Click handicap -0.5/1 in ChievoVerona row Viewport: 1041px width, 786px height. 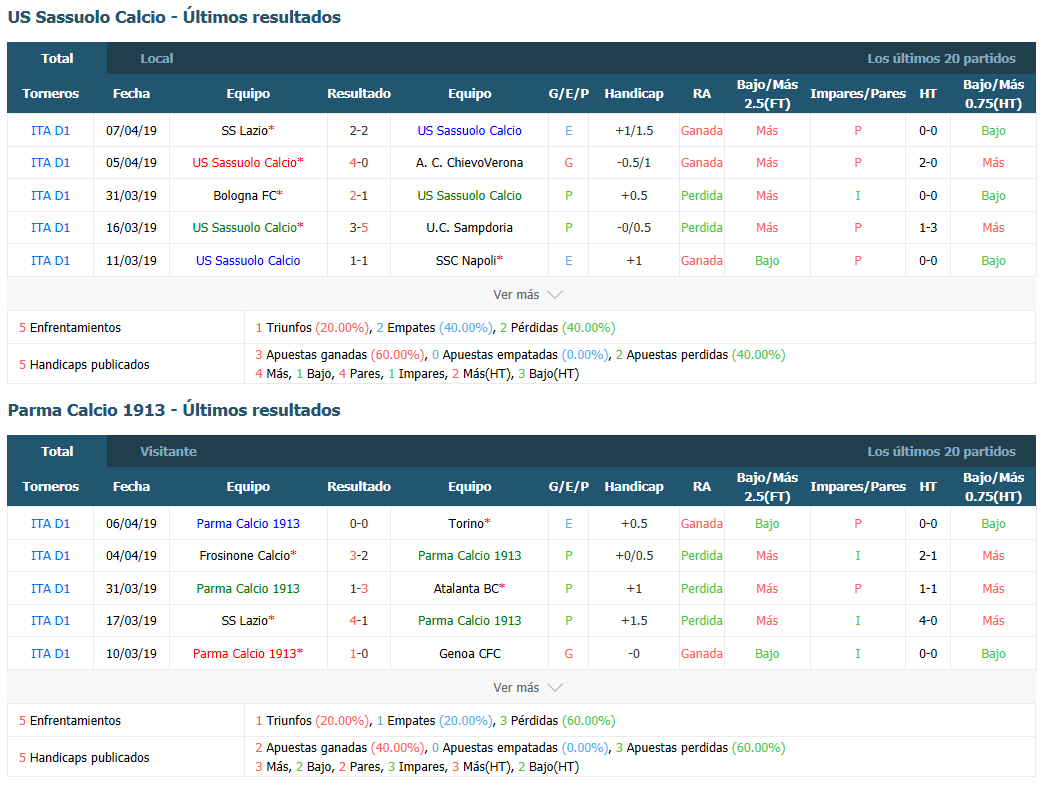[634, 163]
